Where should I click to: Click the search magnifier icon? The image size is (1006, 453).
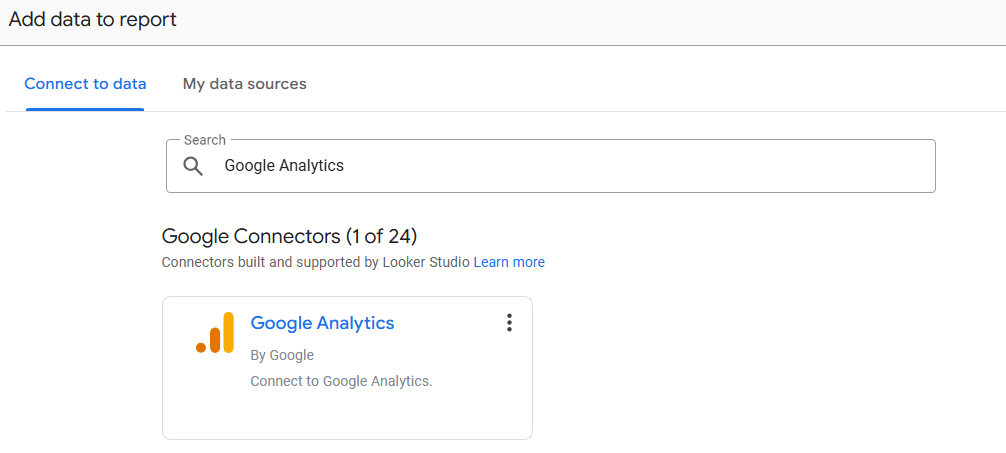tap(193, 166)
